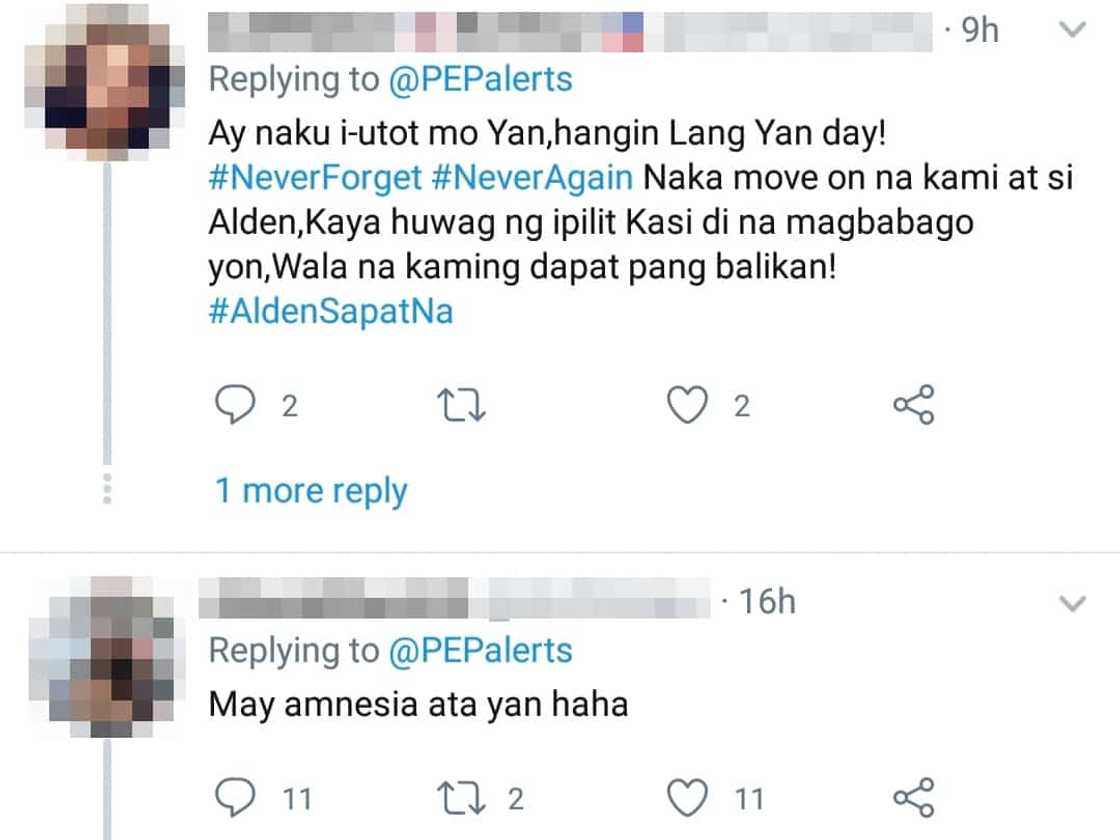
Task: Retweet the first tweet
Action: [x=462, y=406]
